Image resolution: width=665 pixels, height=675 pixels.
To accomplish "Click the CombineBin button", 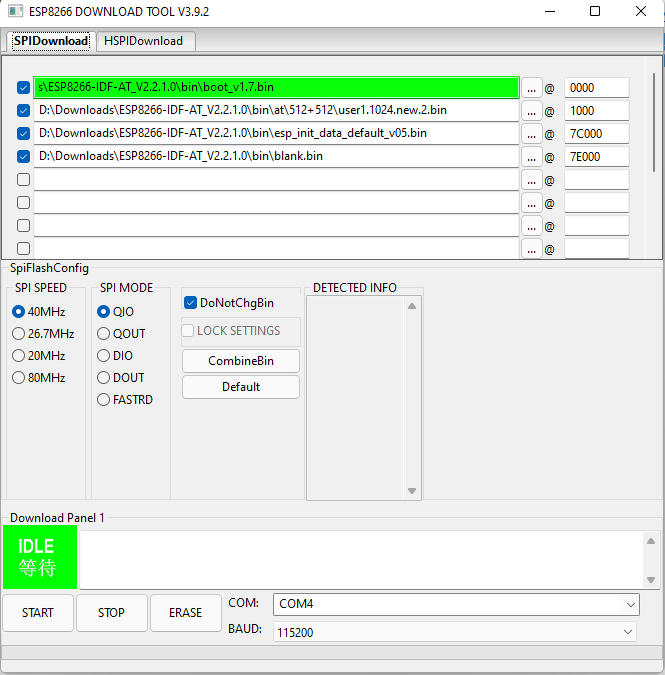I will tap(241, 361).
